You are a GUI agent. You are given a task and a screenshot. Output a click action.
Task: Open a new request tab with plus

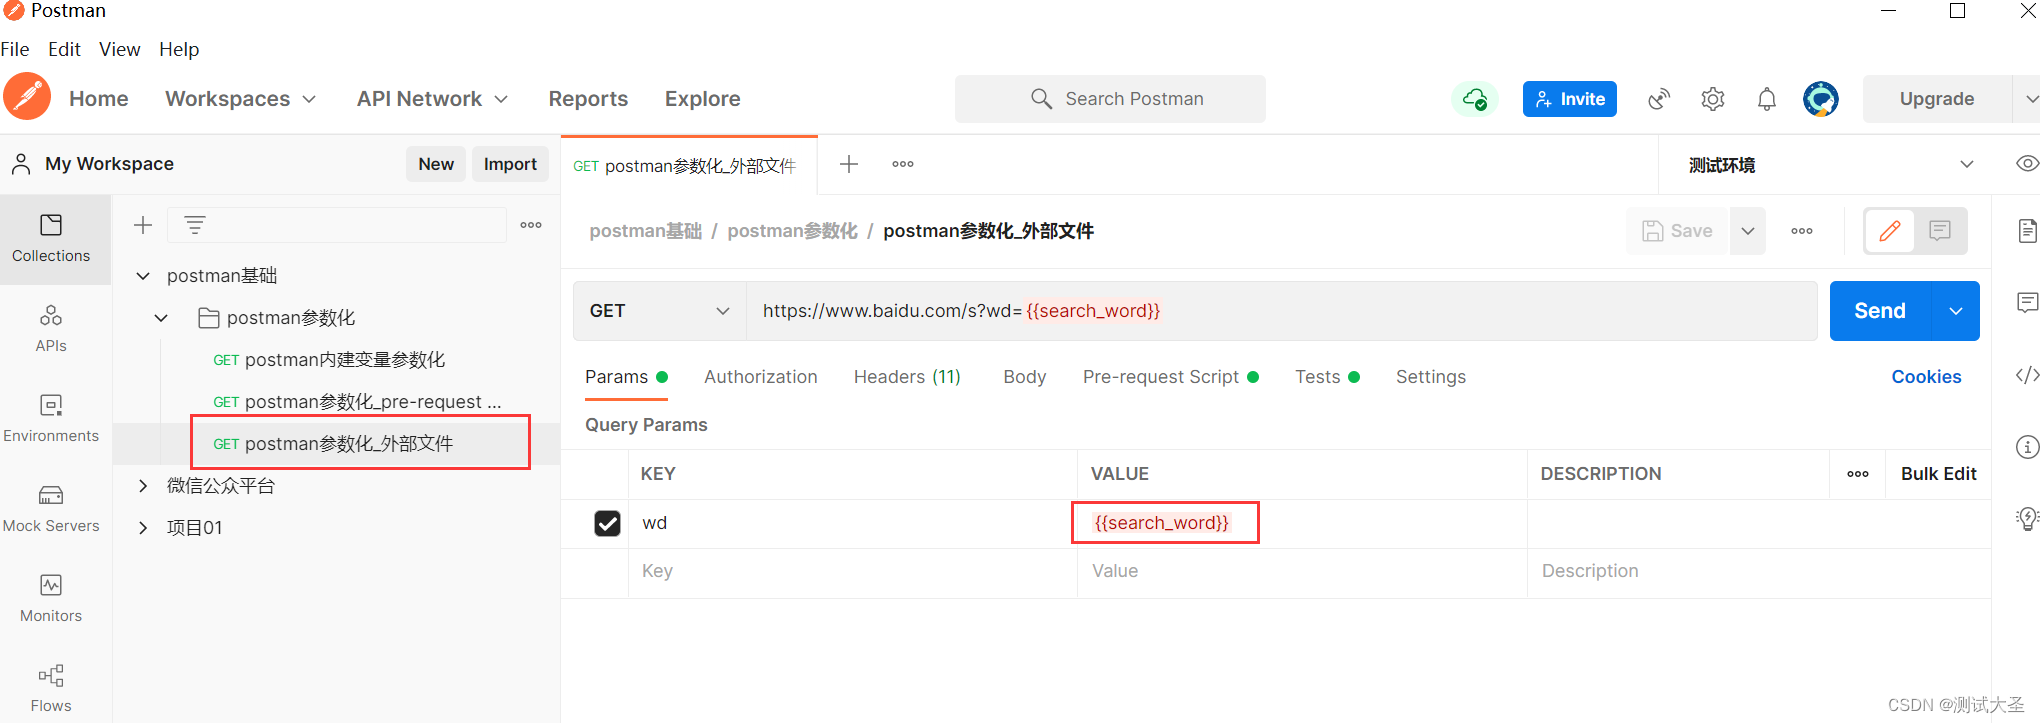point(849,164)
